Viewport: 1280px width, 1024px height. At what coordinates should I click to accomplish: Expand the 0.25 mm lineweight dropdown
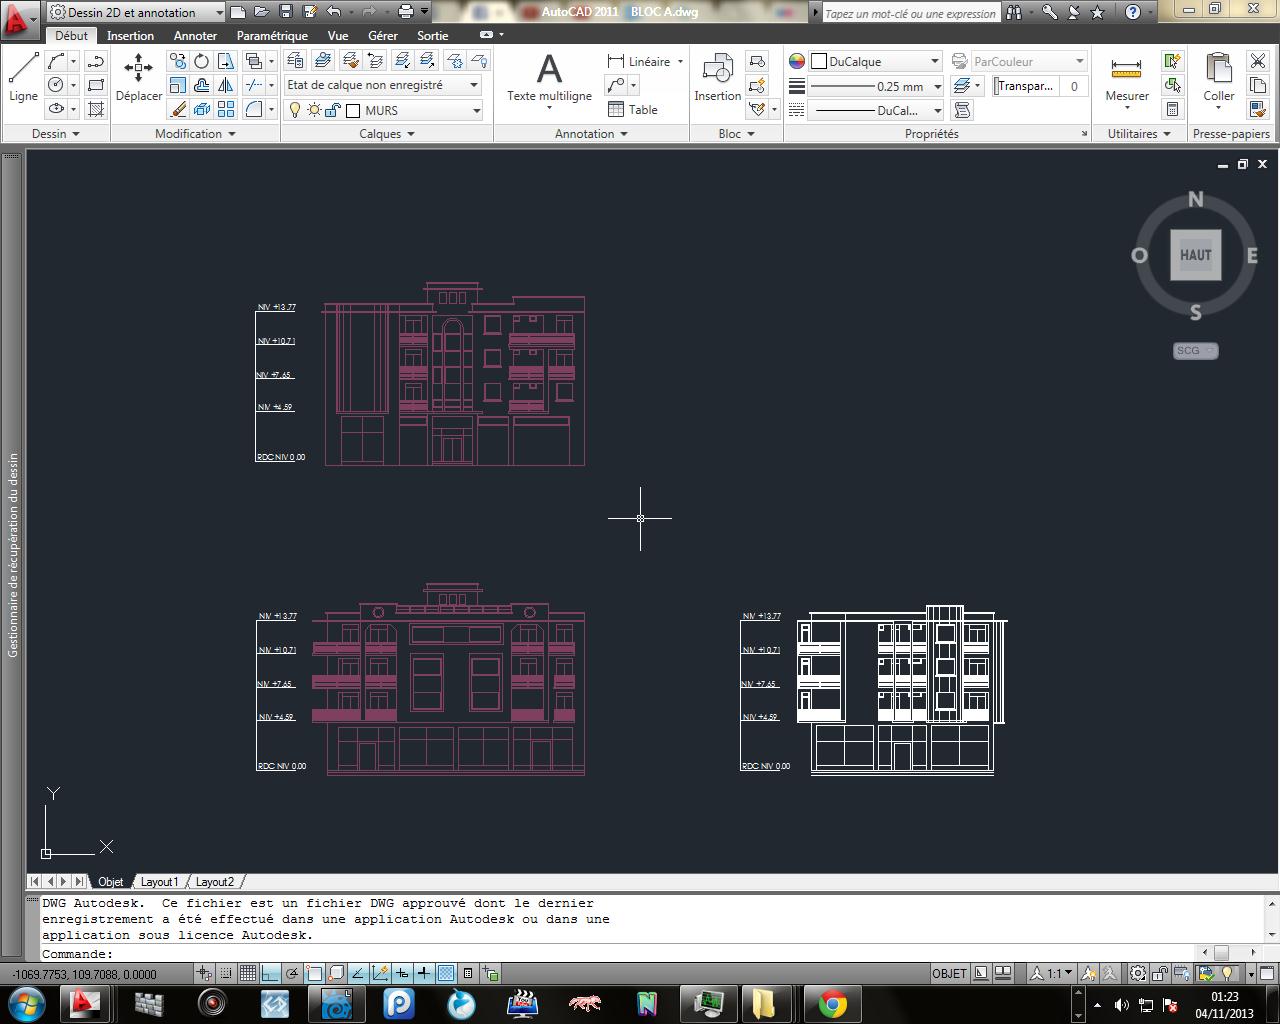937,86
